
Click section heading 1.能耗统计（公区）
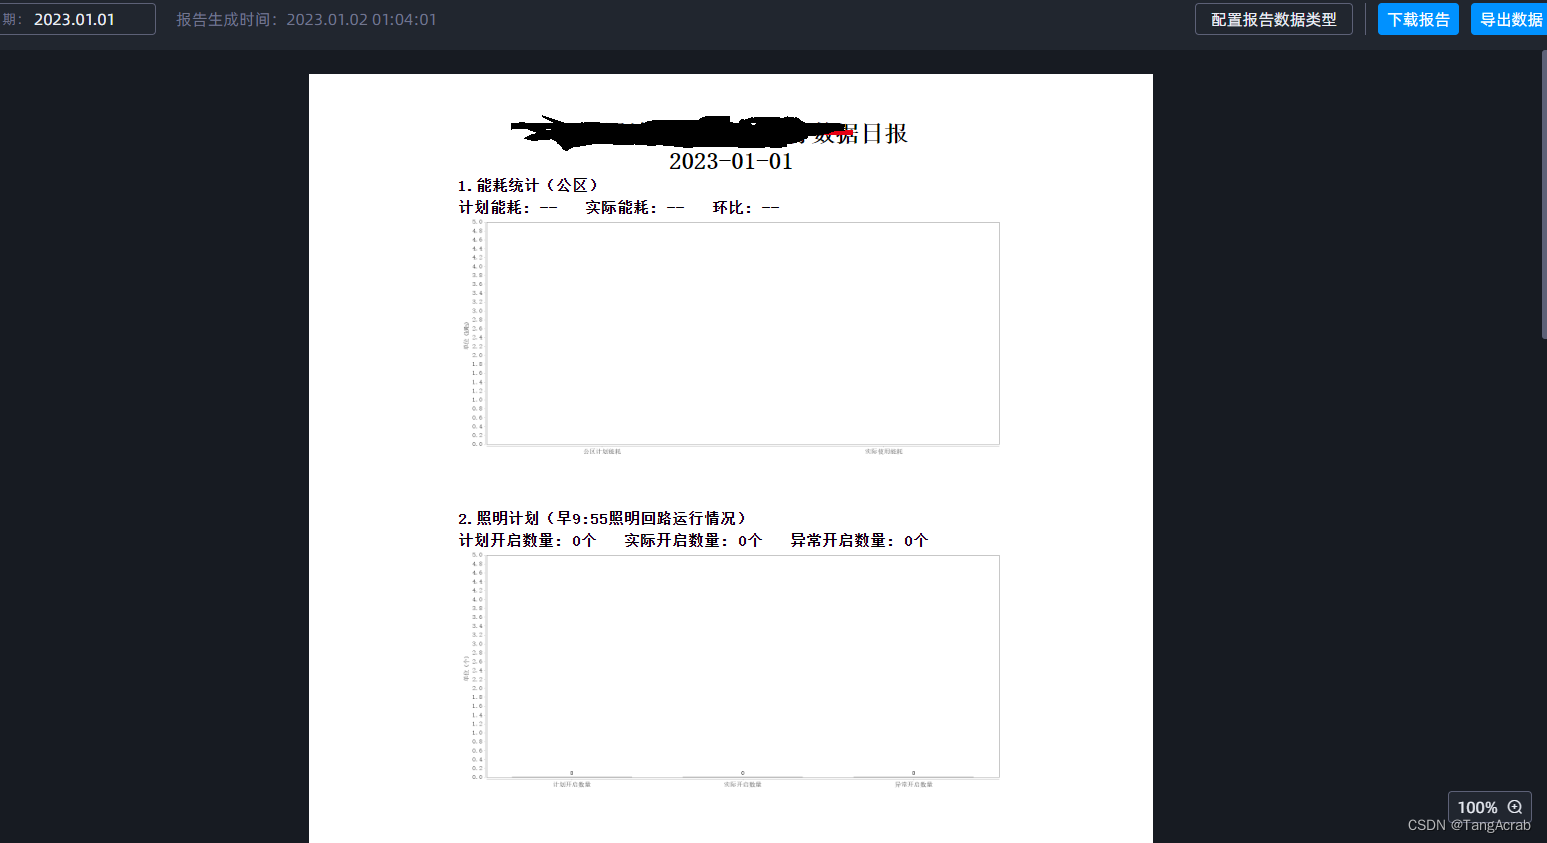pyautogui.click(x=528, y=185)
